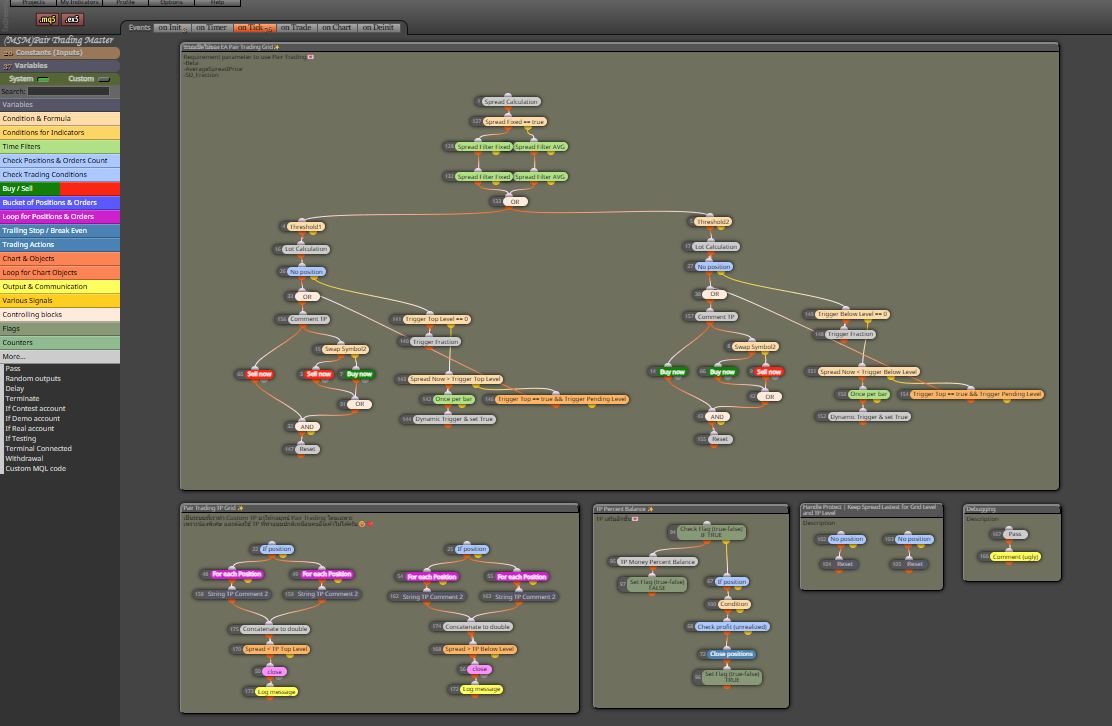1112x726 pixels.
Task: Expand Check Positions & Orders Count category
Action: [x=60, y=161]
